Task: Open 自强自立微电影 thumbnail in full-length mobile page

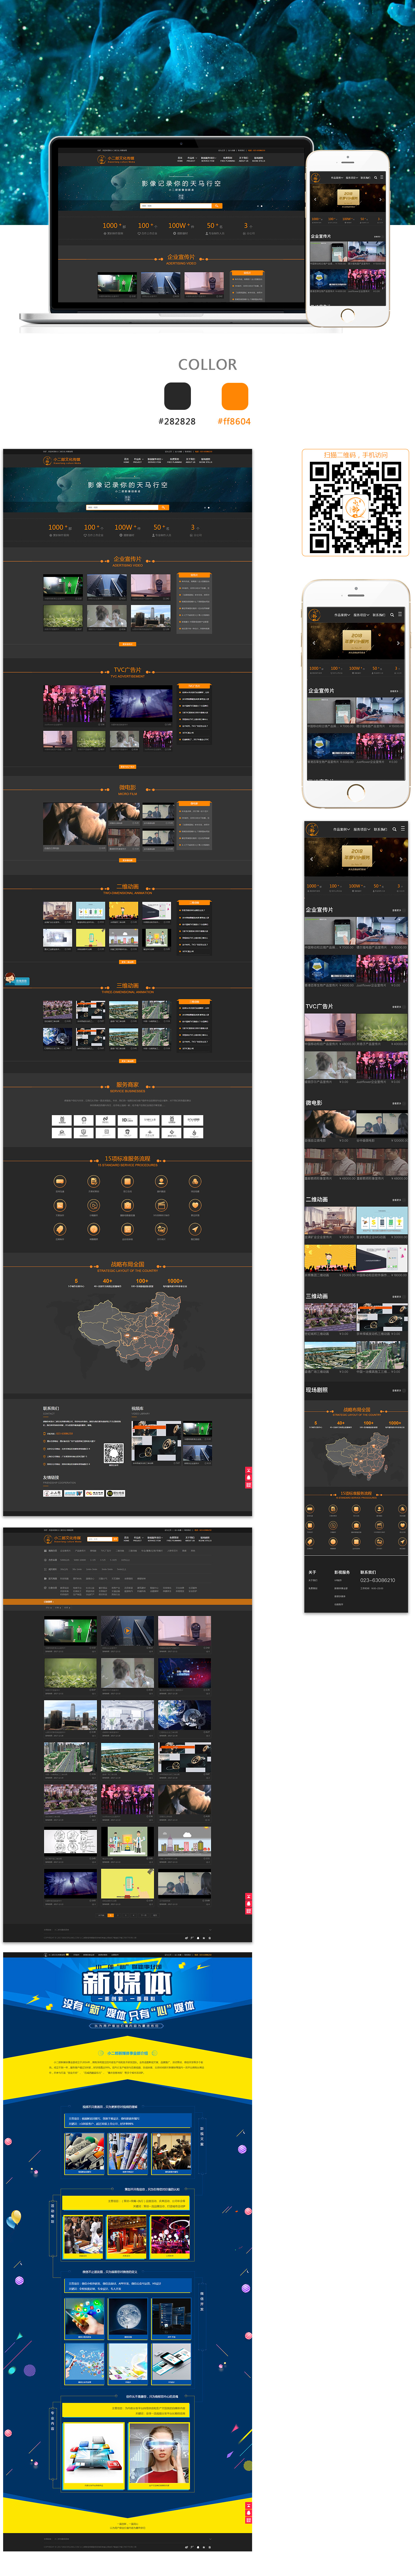Action: 330,1124
